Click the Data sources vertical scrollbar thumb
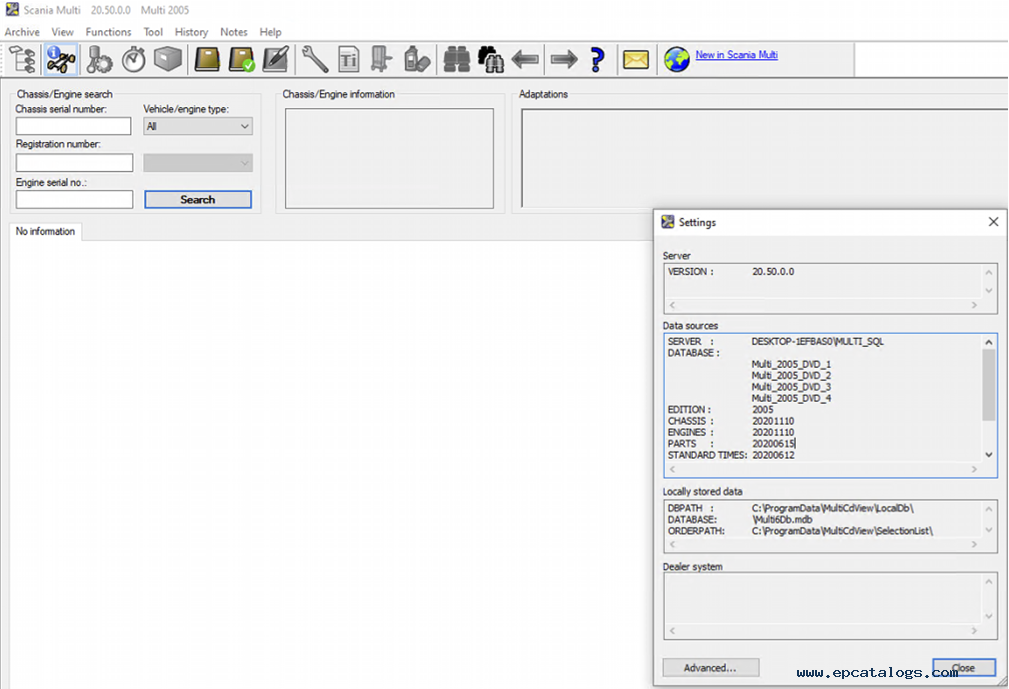1009x689 pixels. pyautogui.click(x=989, y=385)
